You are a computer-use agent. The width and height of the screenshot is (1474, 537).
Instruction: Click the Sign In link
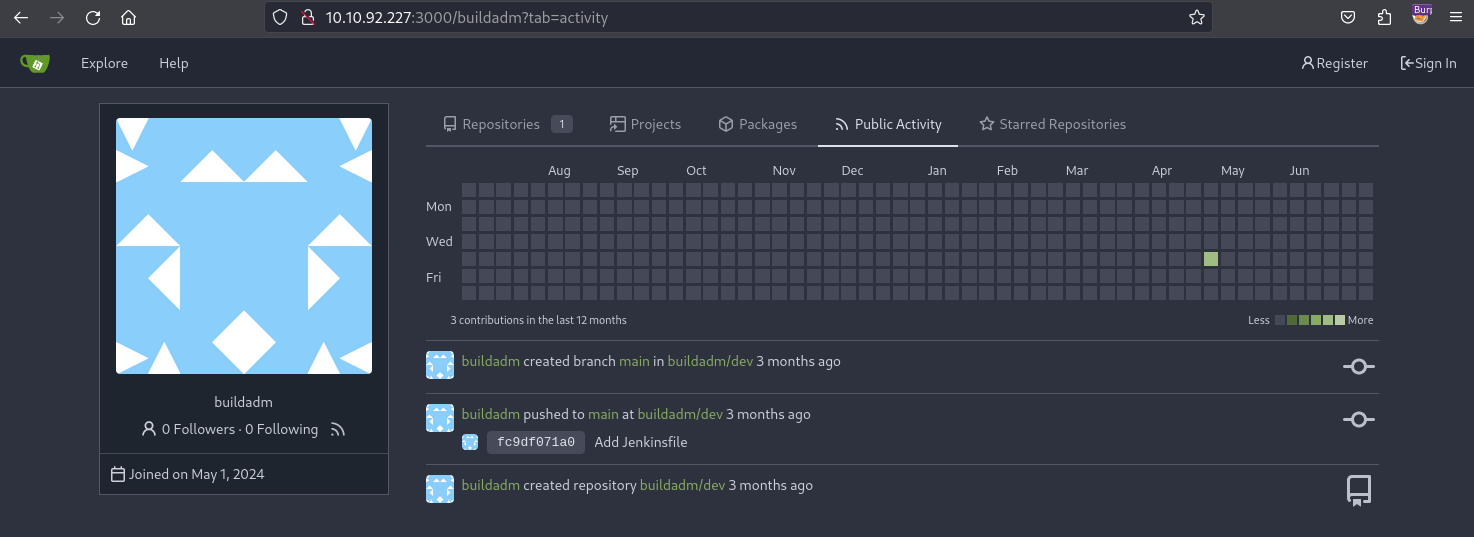pyautogui.click(x=1428, y=63)
